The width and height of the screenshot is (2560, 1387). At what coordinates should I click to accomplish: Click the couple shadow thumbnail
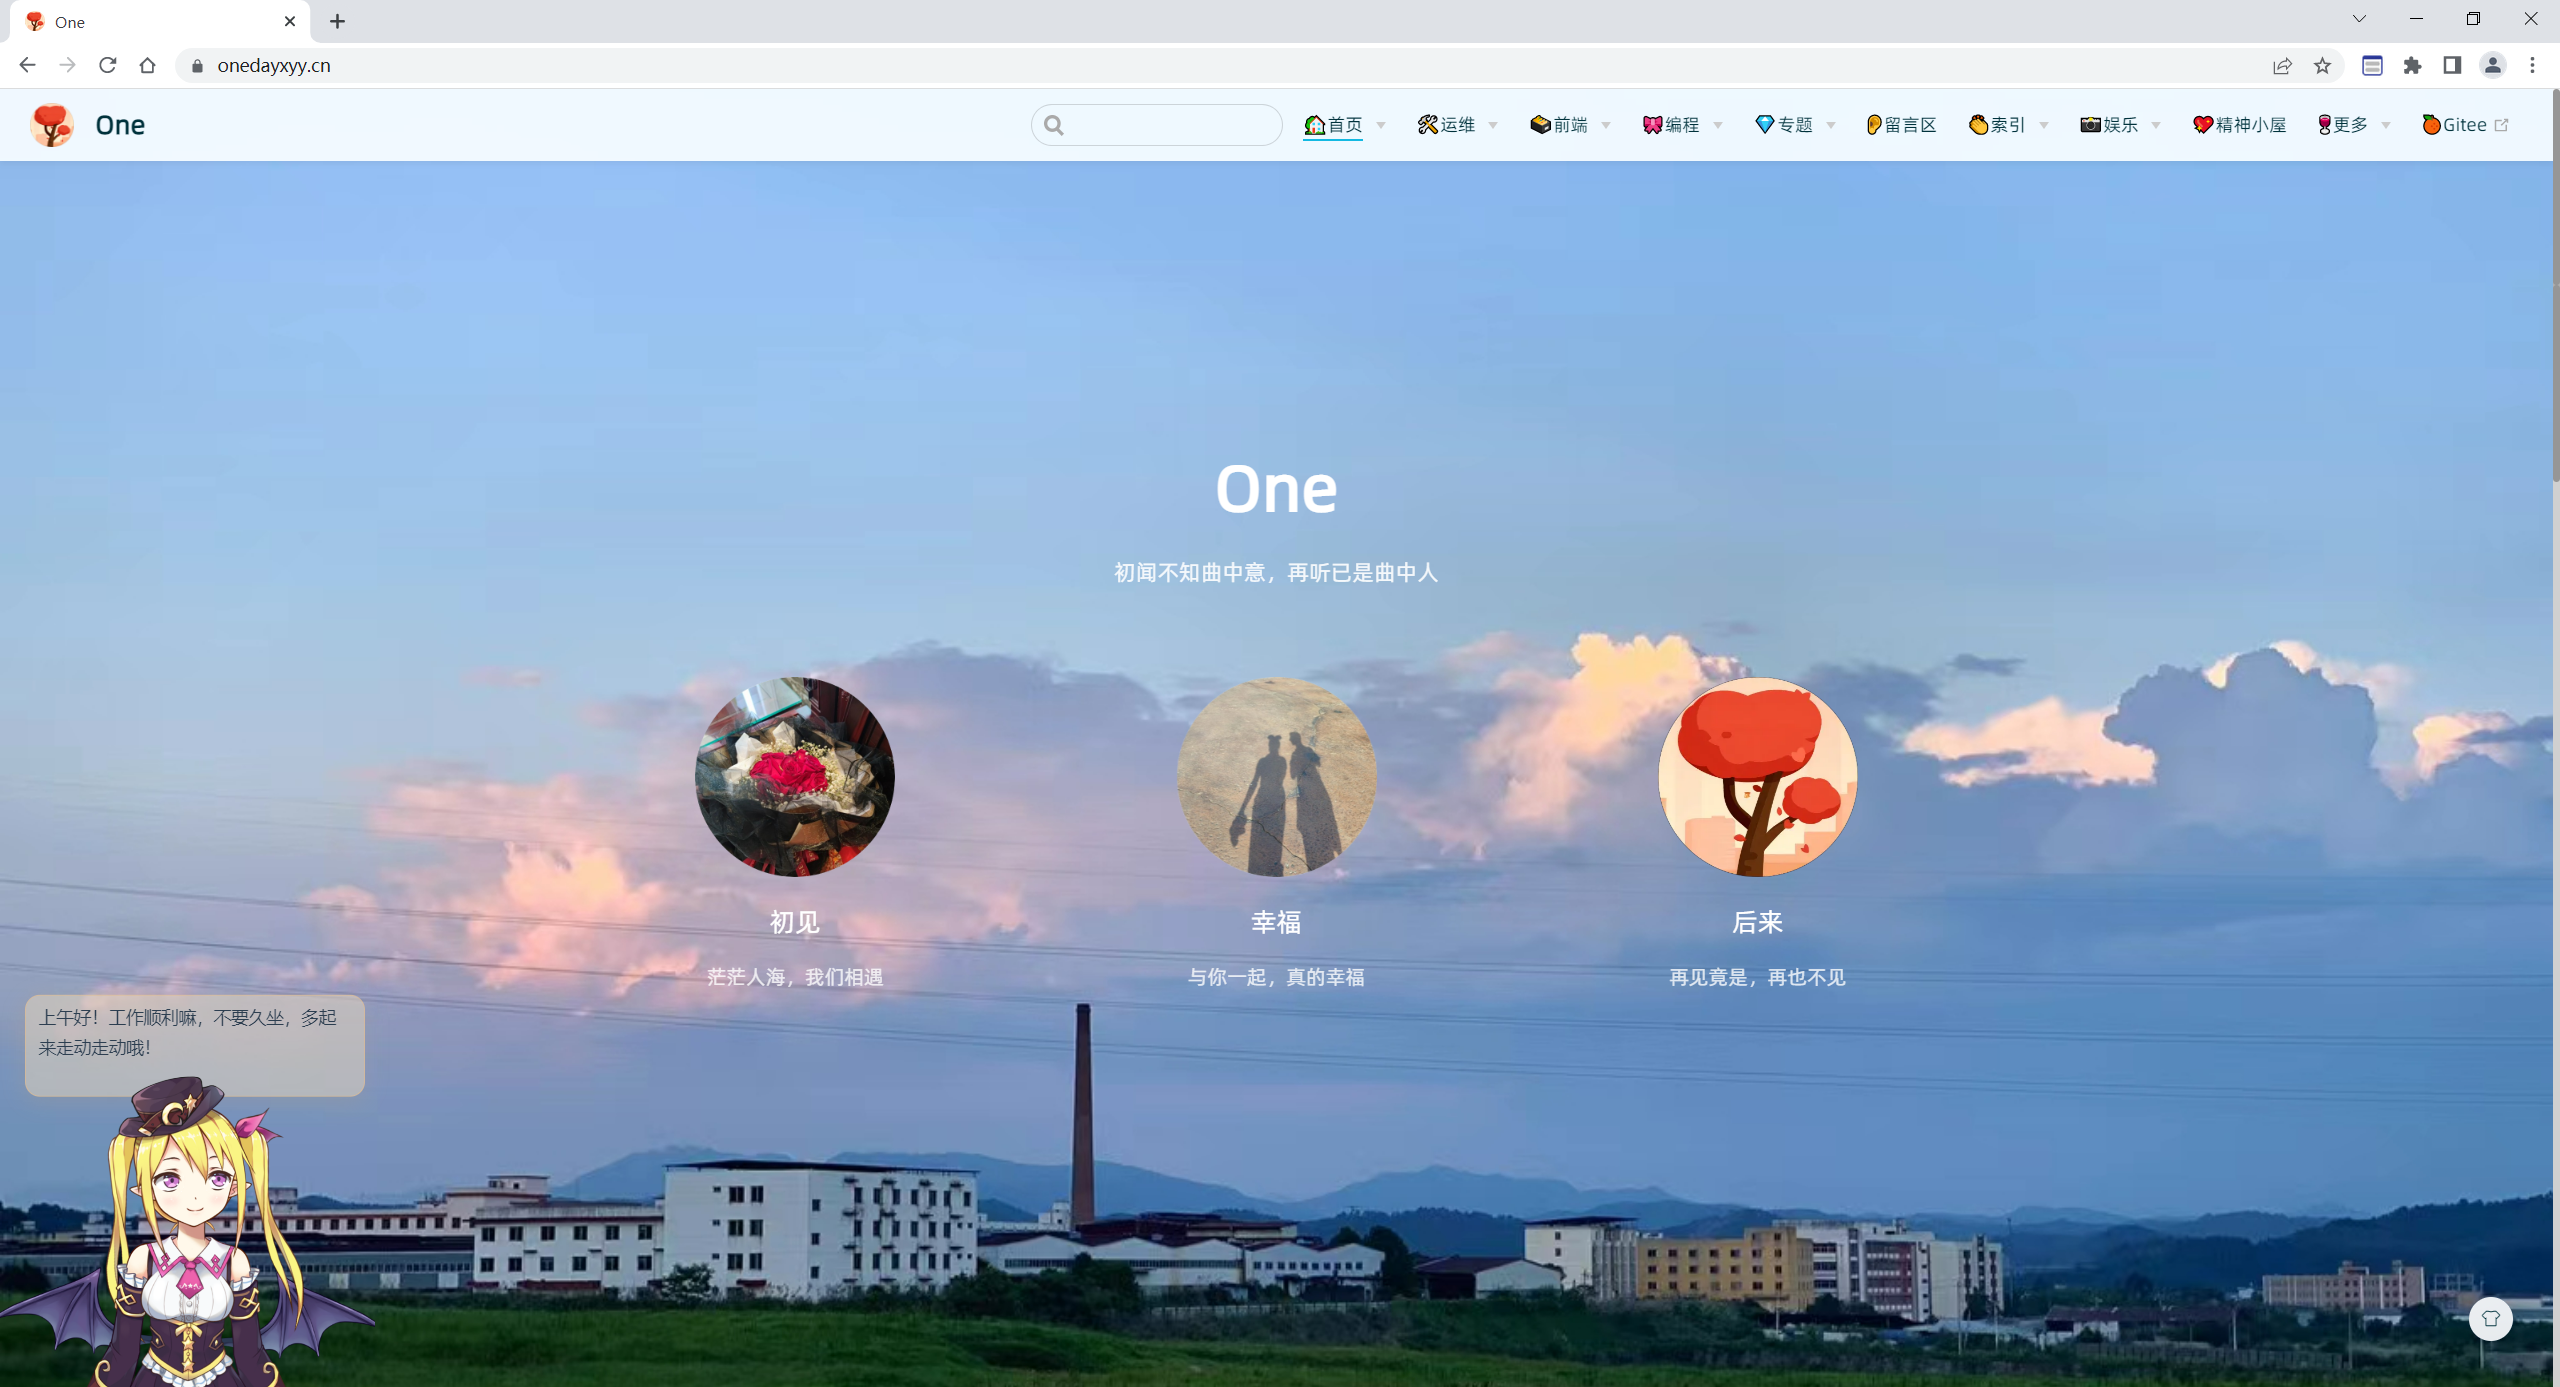(1276, 777)
